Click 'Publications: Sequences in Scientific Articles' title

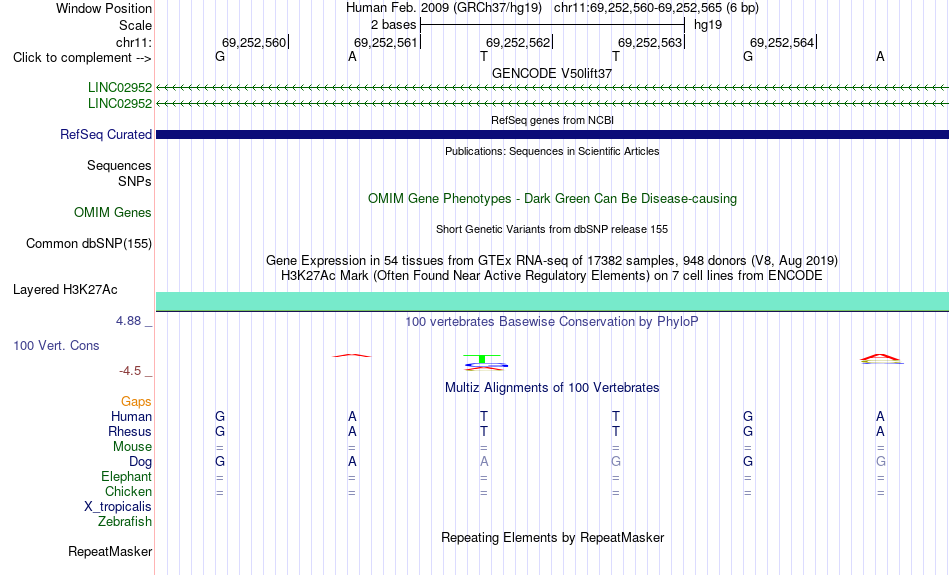point(552,151)
